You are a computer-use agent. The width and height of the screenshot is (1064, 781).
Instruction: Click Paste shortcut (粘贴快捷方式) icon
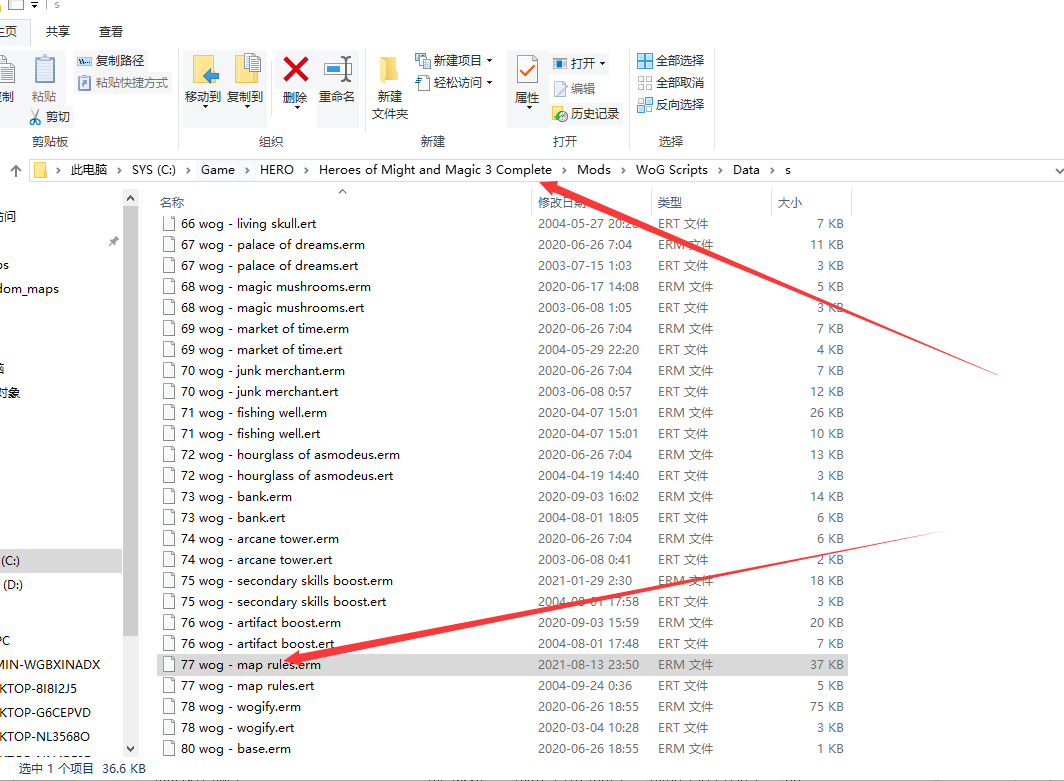click(x=84, y=83)
